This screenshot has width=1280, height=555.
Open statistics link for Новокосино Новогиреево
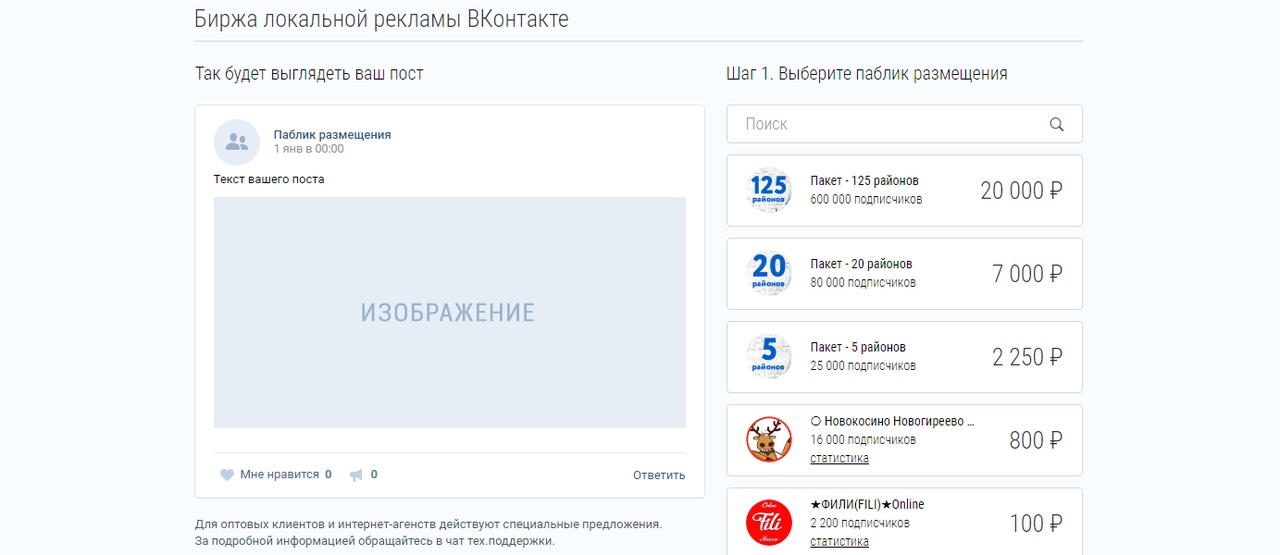pyautogui.click(x=839, y=458)
